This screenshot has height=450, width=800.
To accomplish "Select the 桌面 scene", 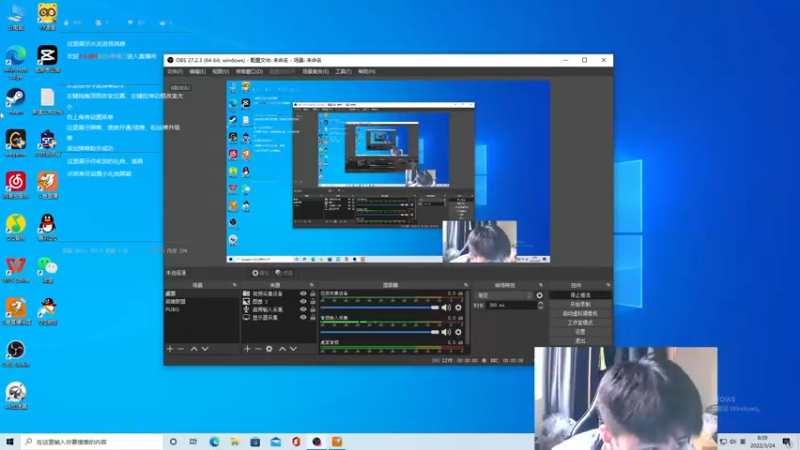I will click(x=202, y=294).
